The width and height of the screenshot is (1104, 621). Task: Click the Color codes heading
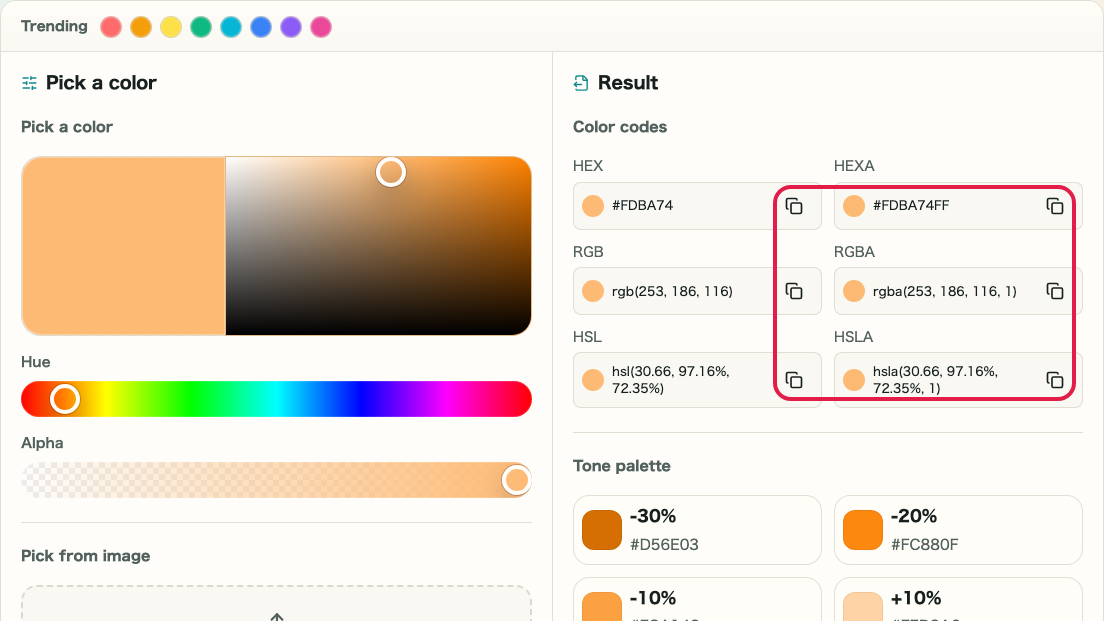click(620, 127)
